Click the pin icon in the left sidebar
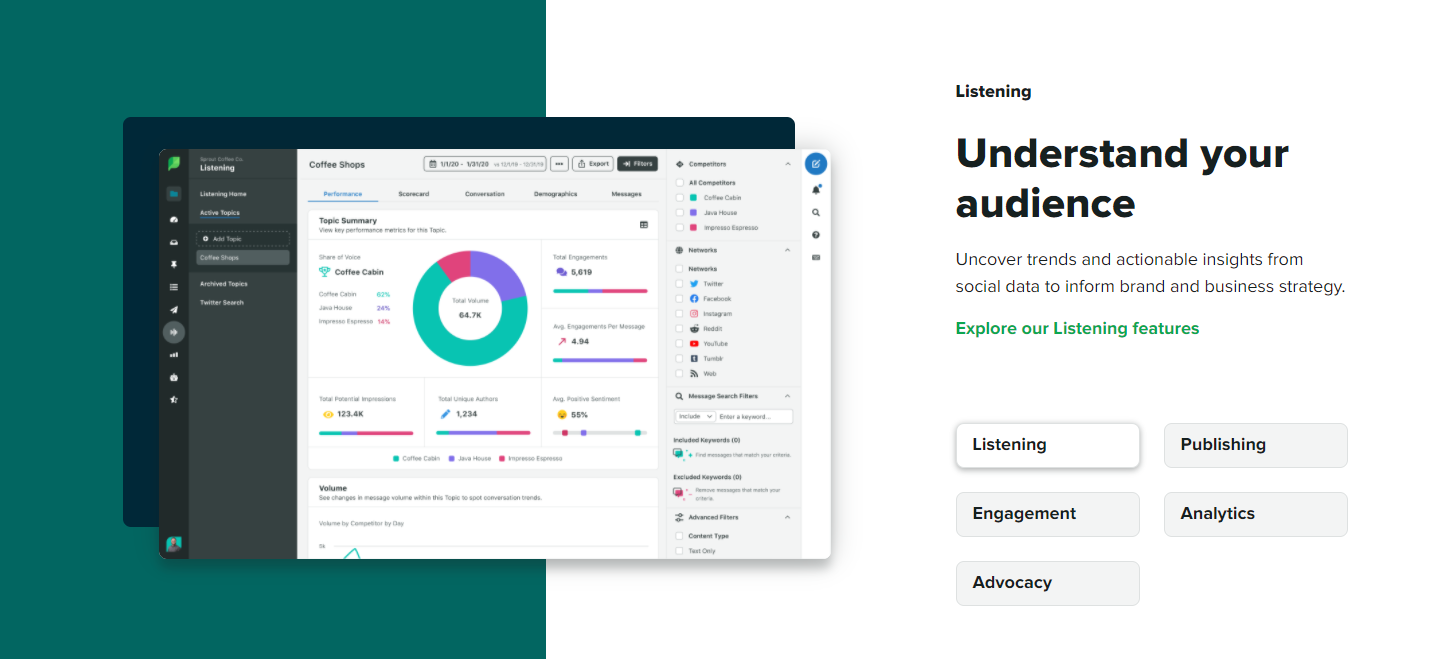Image resolution: width=1446 pixels, height=659 pixels. (172, 265)
